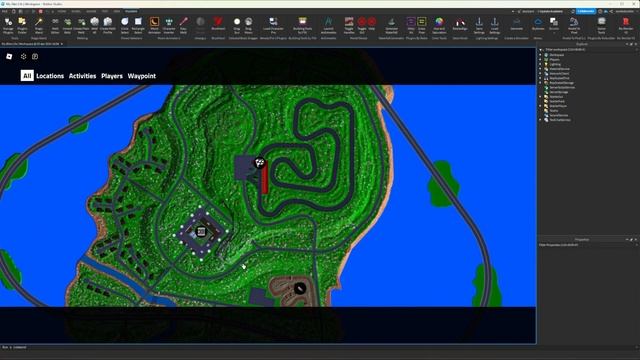
Task: Expand Workspace in the Explorer tree
Action: point(540,55)
